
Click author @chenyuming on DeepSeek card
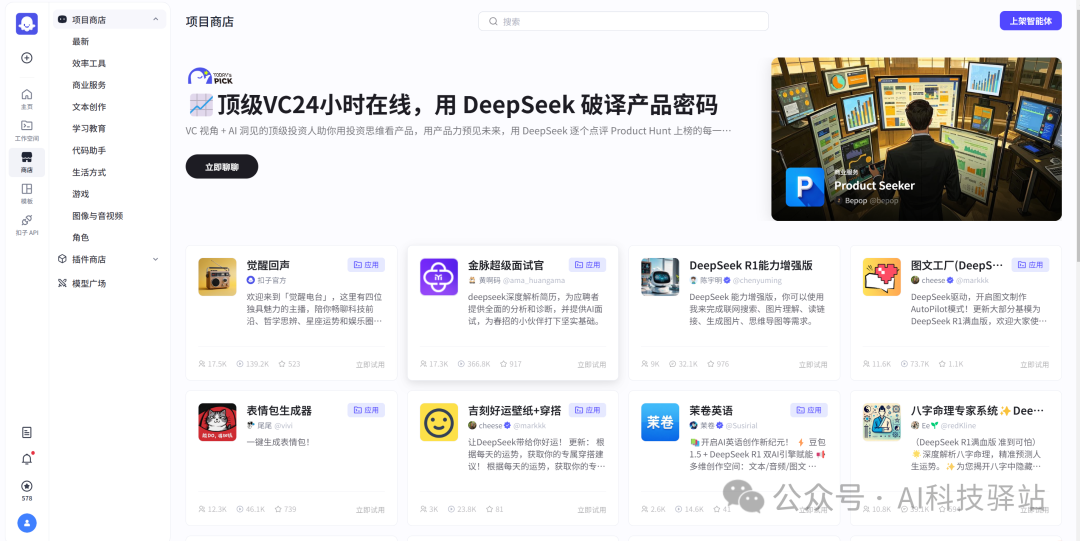click(x=756, y=280)
